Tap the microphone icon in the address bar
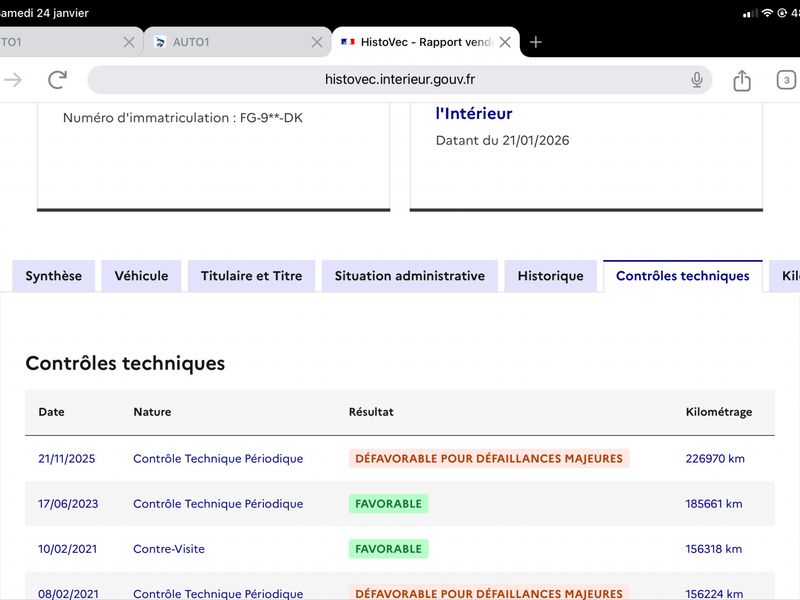This screenshot has width=800, height=600. [x=697, y=80]
